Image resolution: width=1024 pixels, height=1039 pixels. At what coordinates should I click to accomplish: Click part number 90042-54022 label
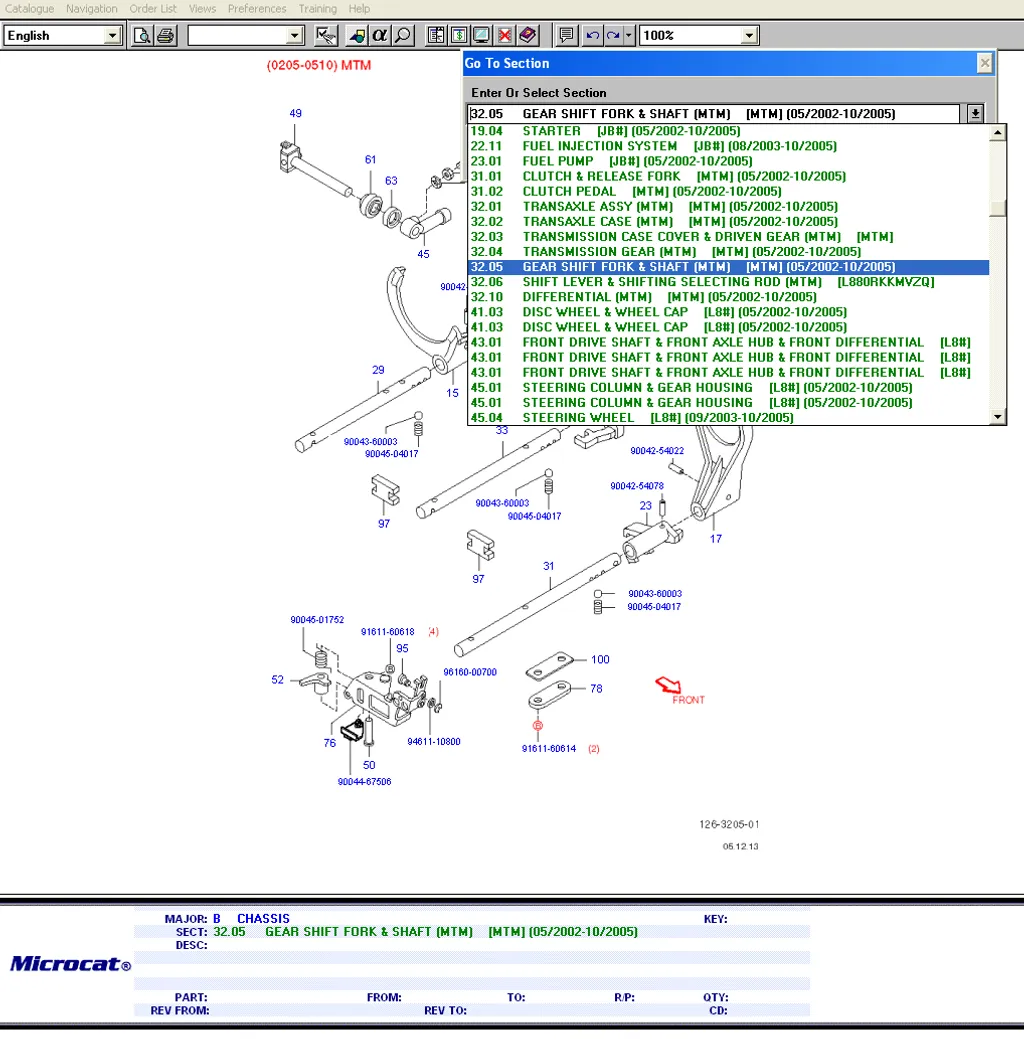click(657, 451)
